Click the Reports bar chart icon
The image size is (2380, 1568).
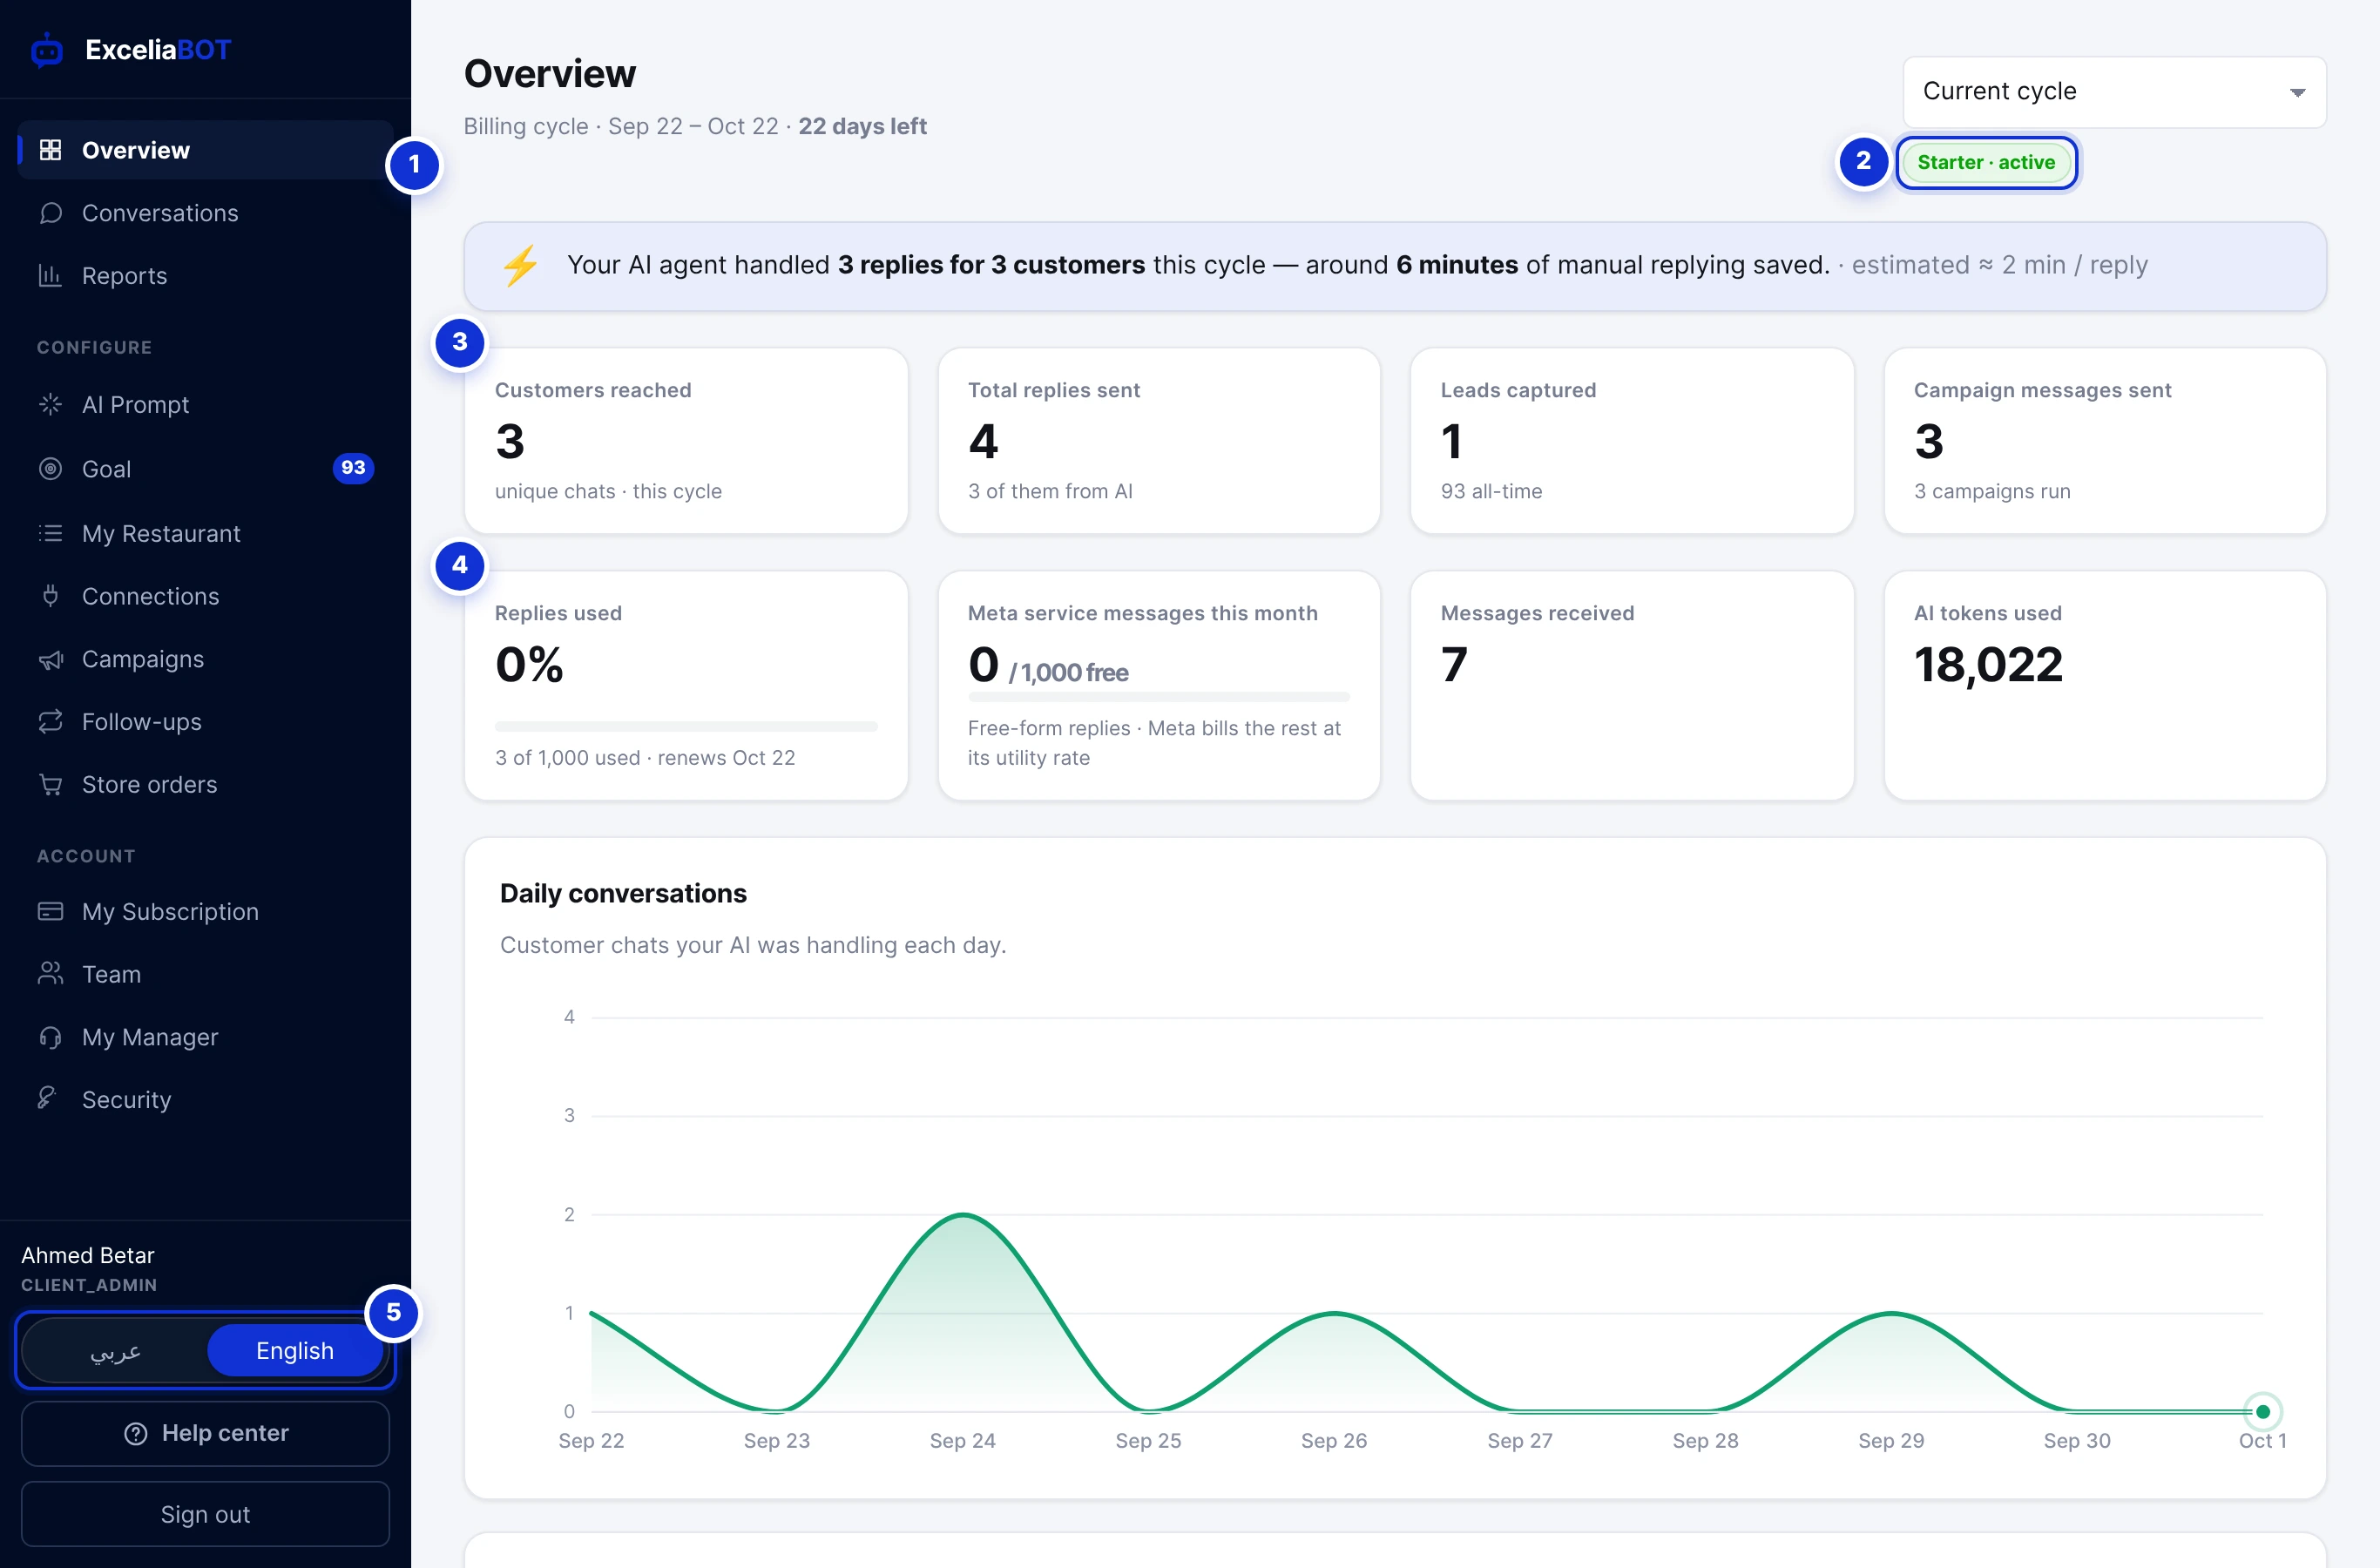click(x=50, y=275)
